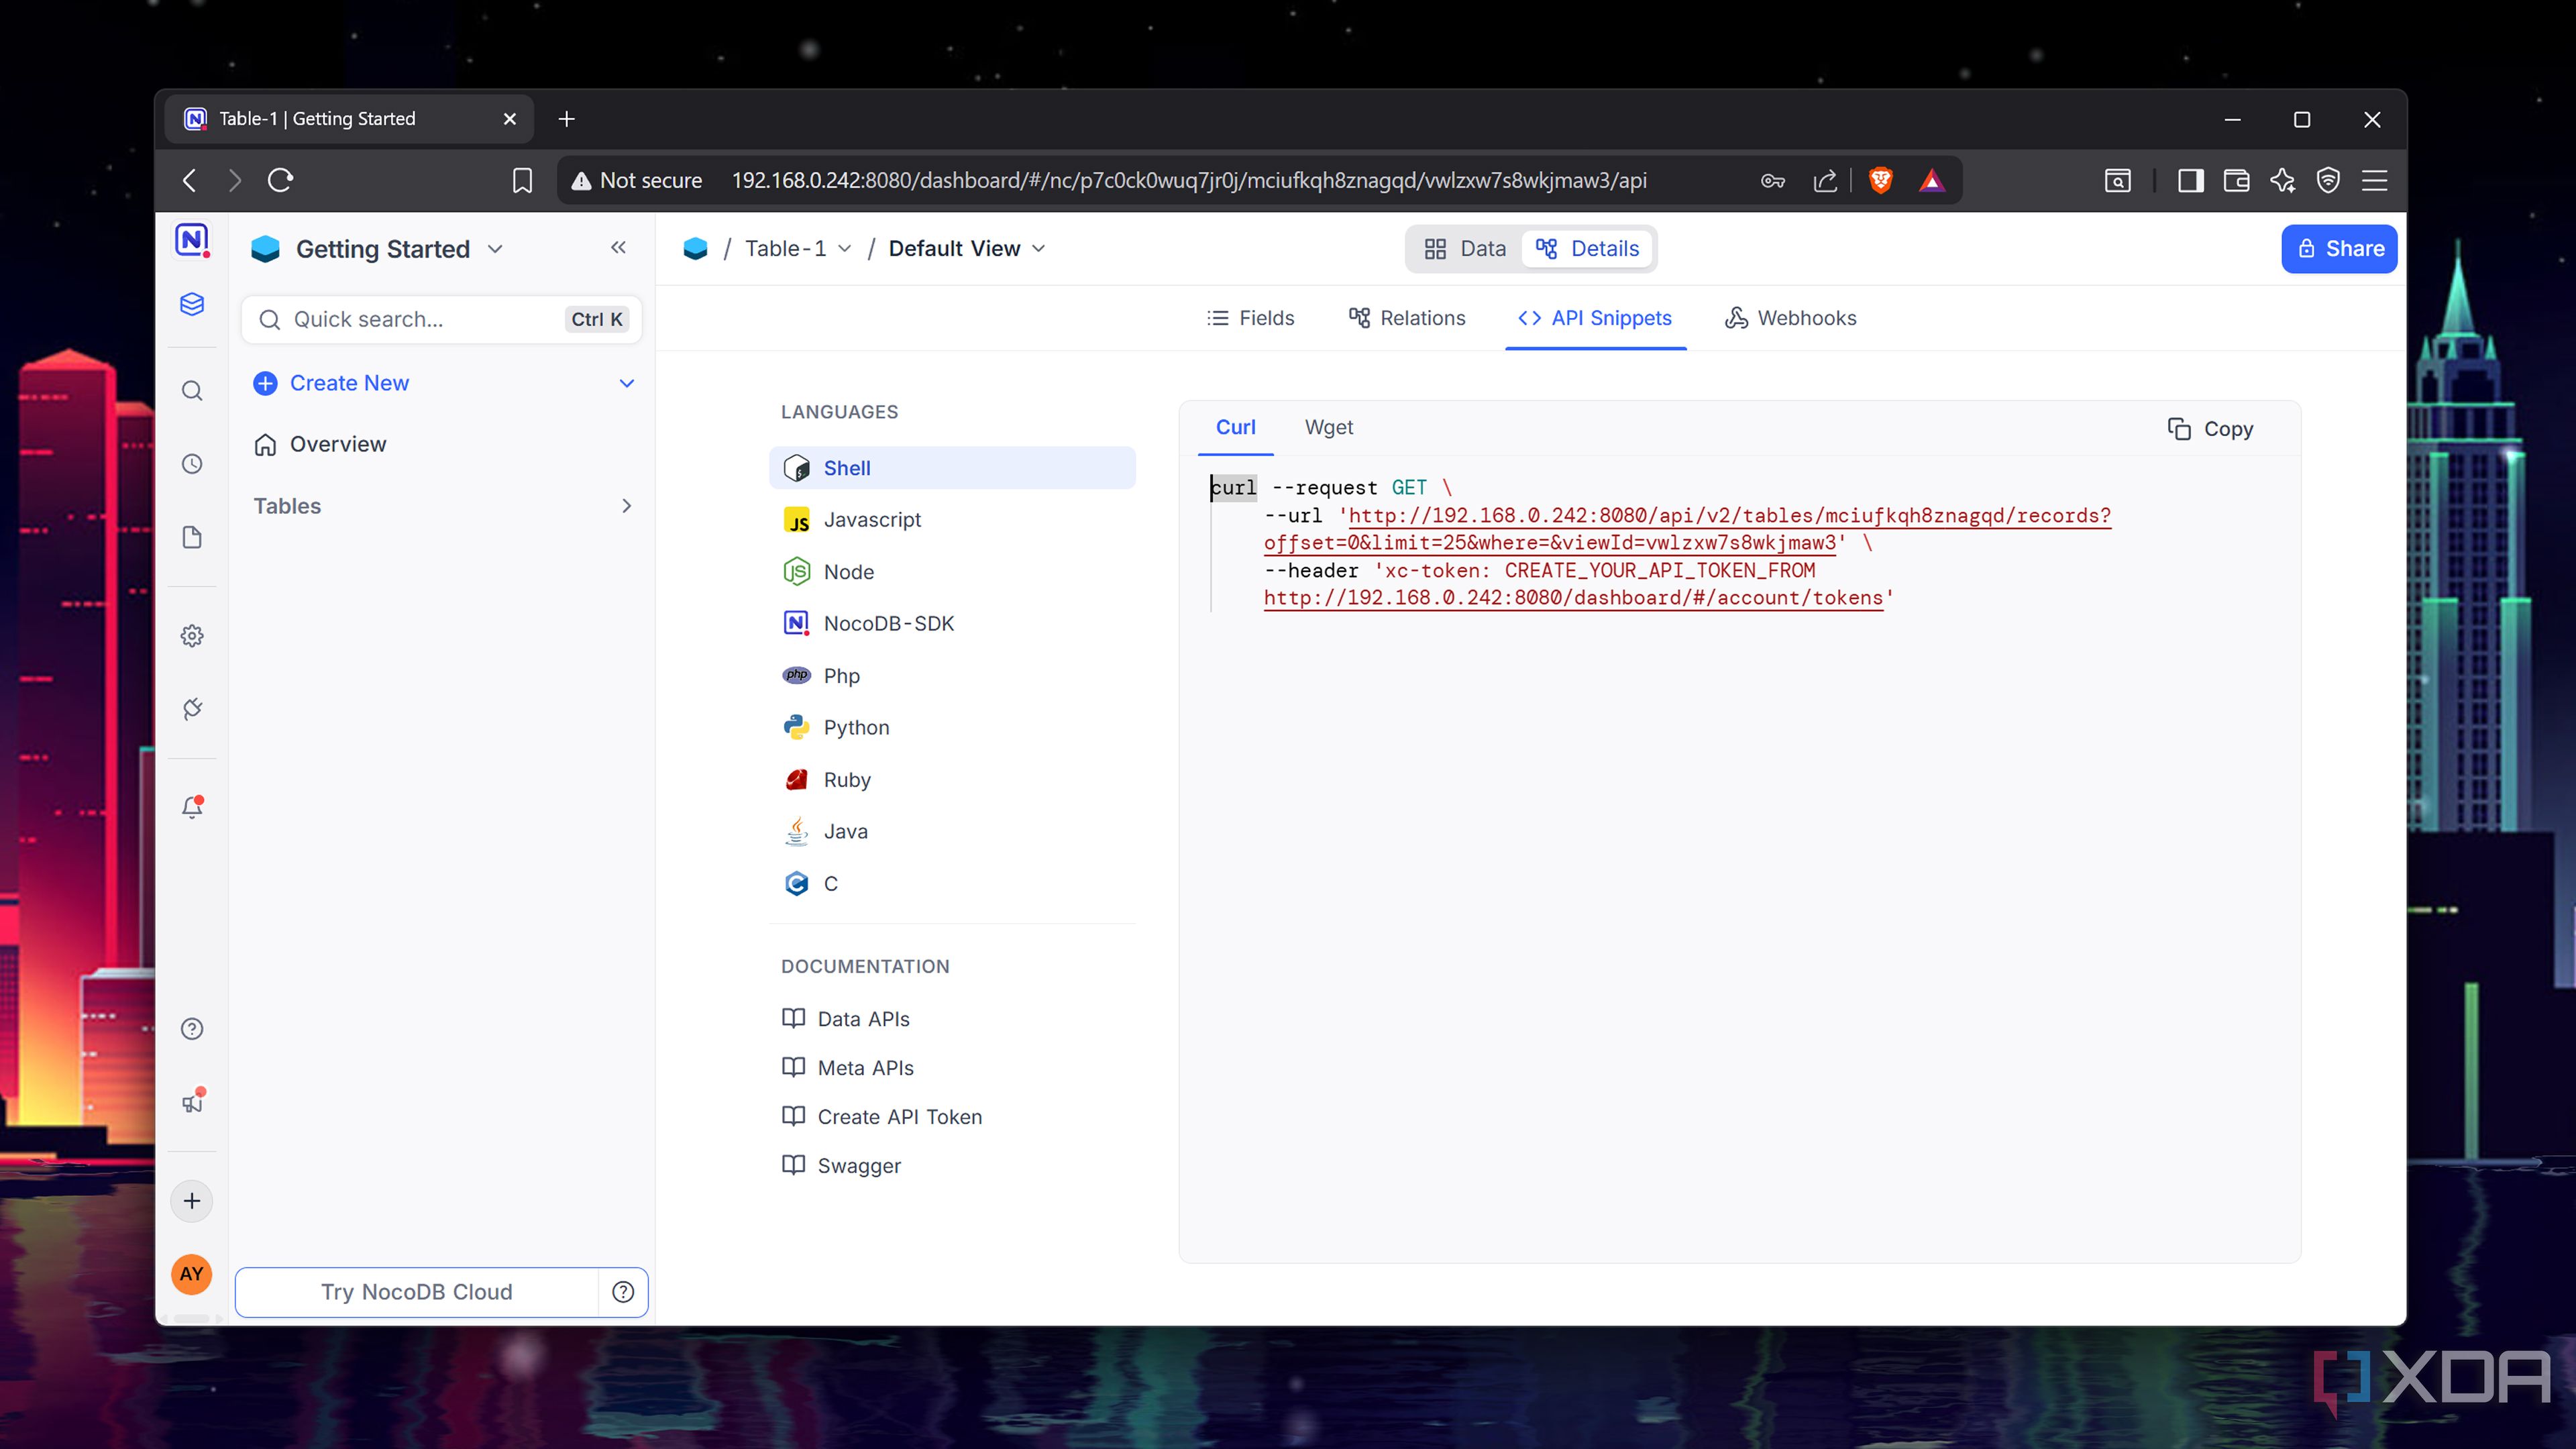Select the Details view toggle
The image size is (2576, 1449).
(1587, 248)
